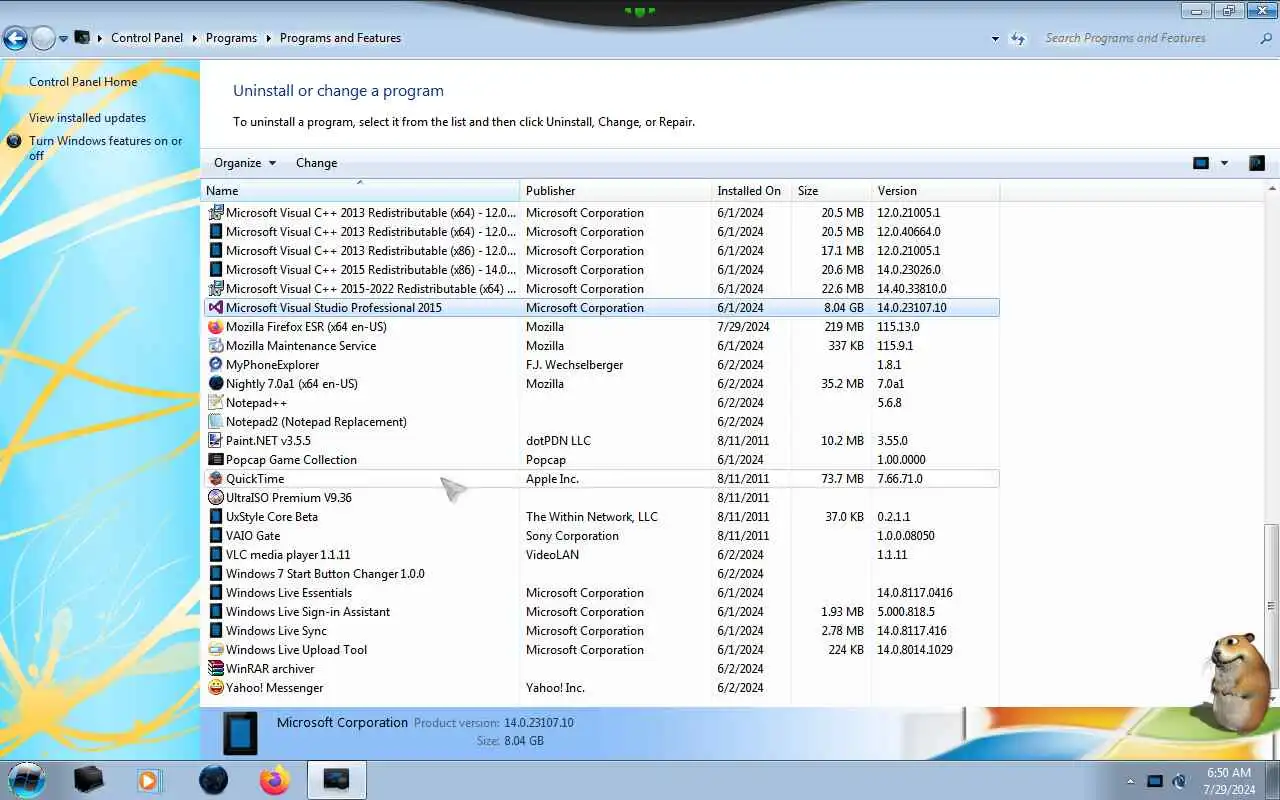Click the size cell '73.7 MB'
The width and height of the screenshot is (1280, 800).
coord(842,479)
